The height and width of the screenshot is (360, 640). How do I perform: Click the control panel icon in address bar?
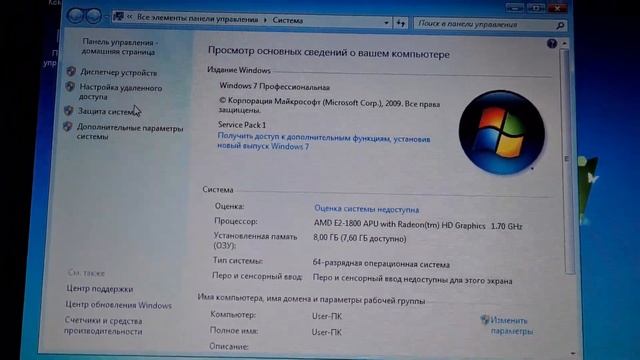pyautogui.click(x=118, y=17)
